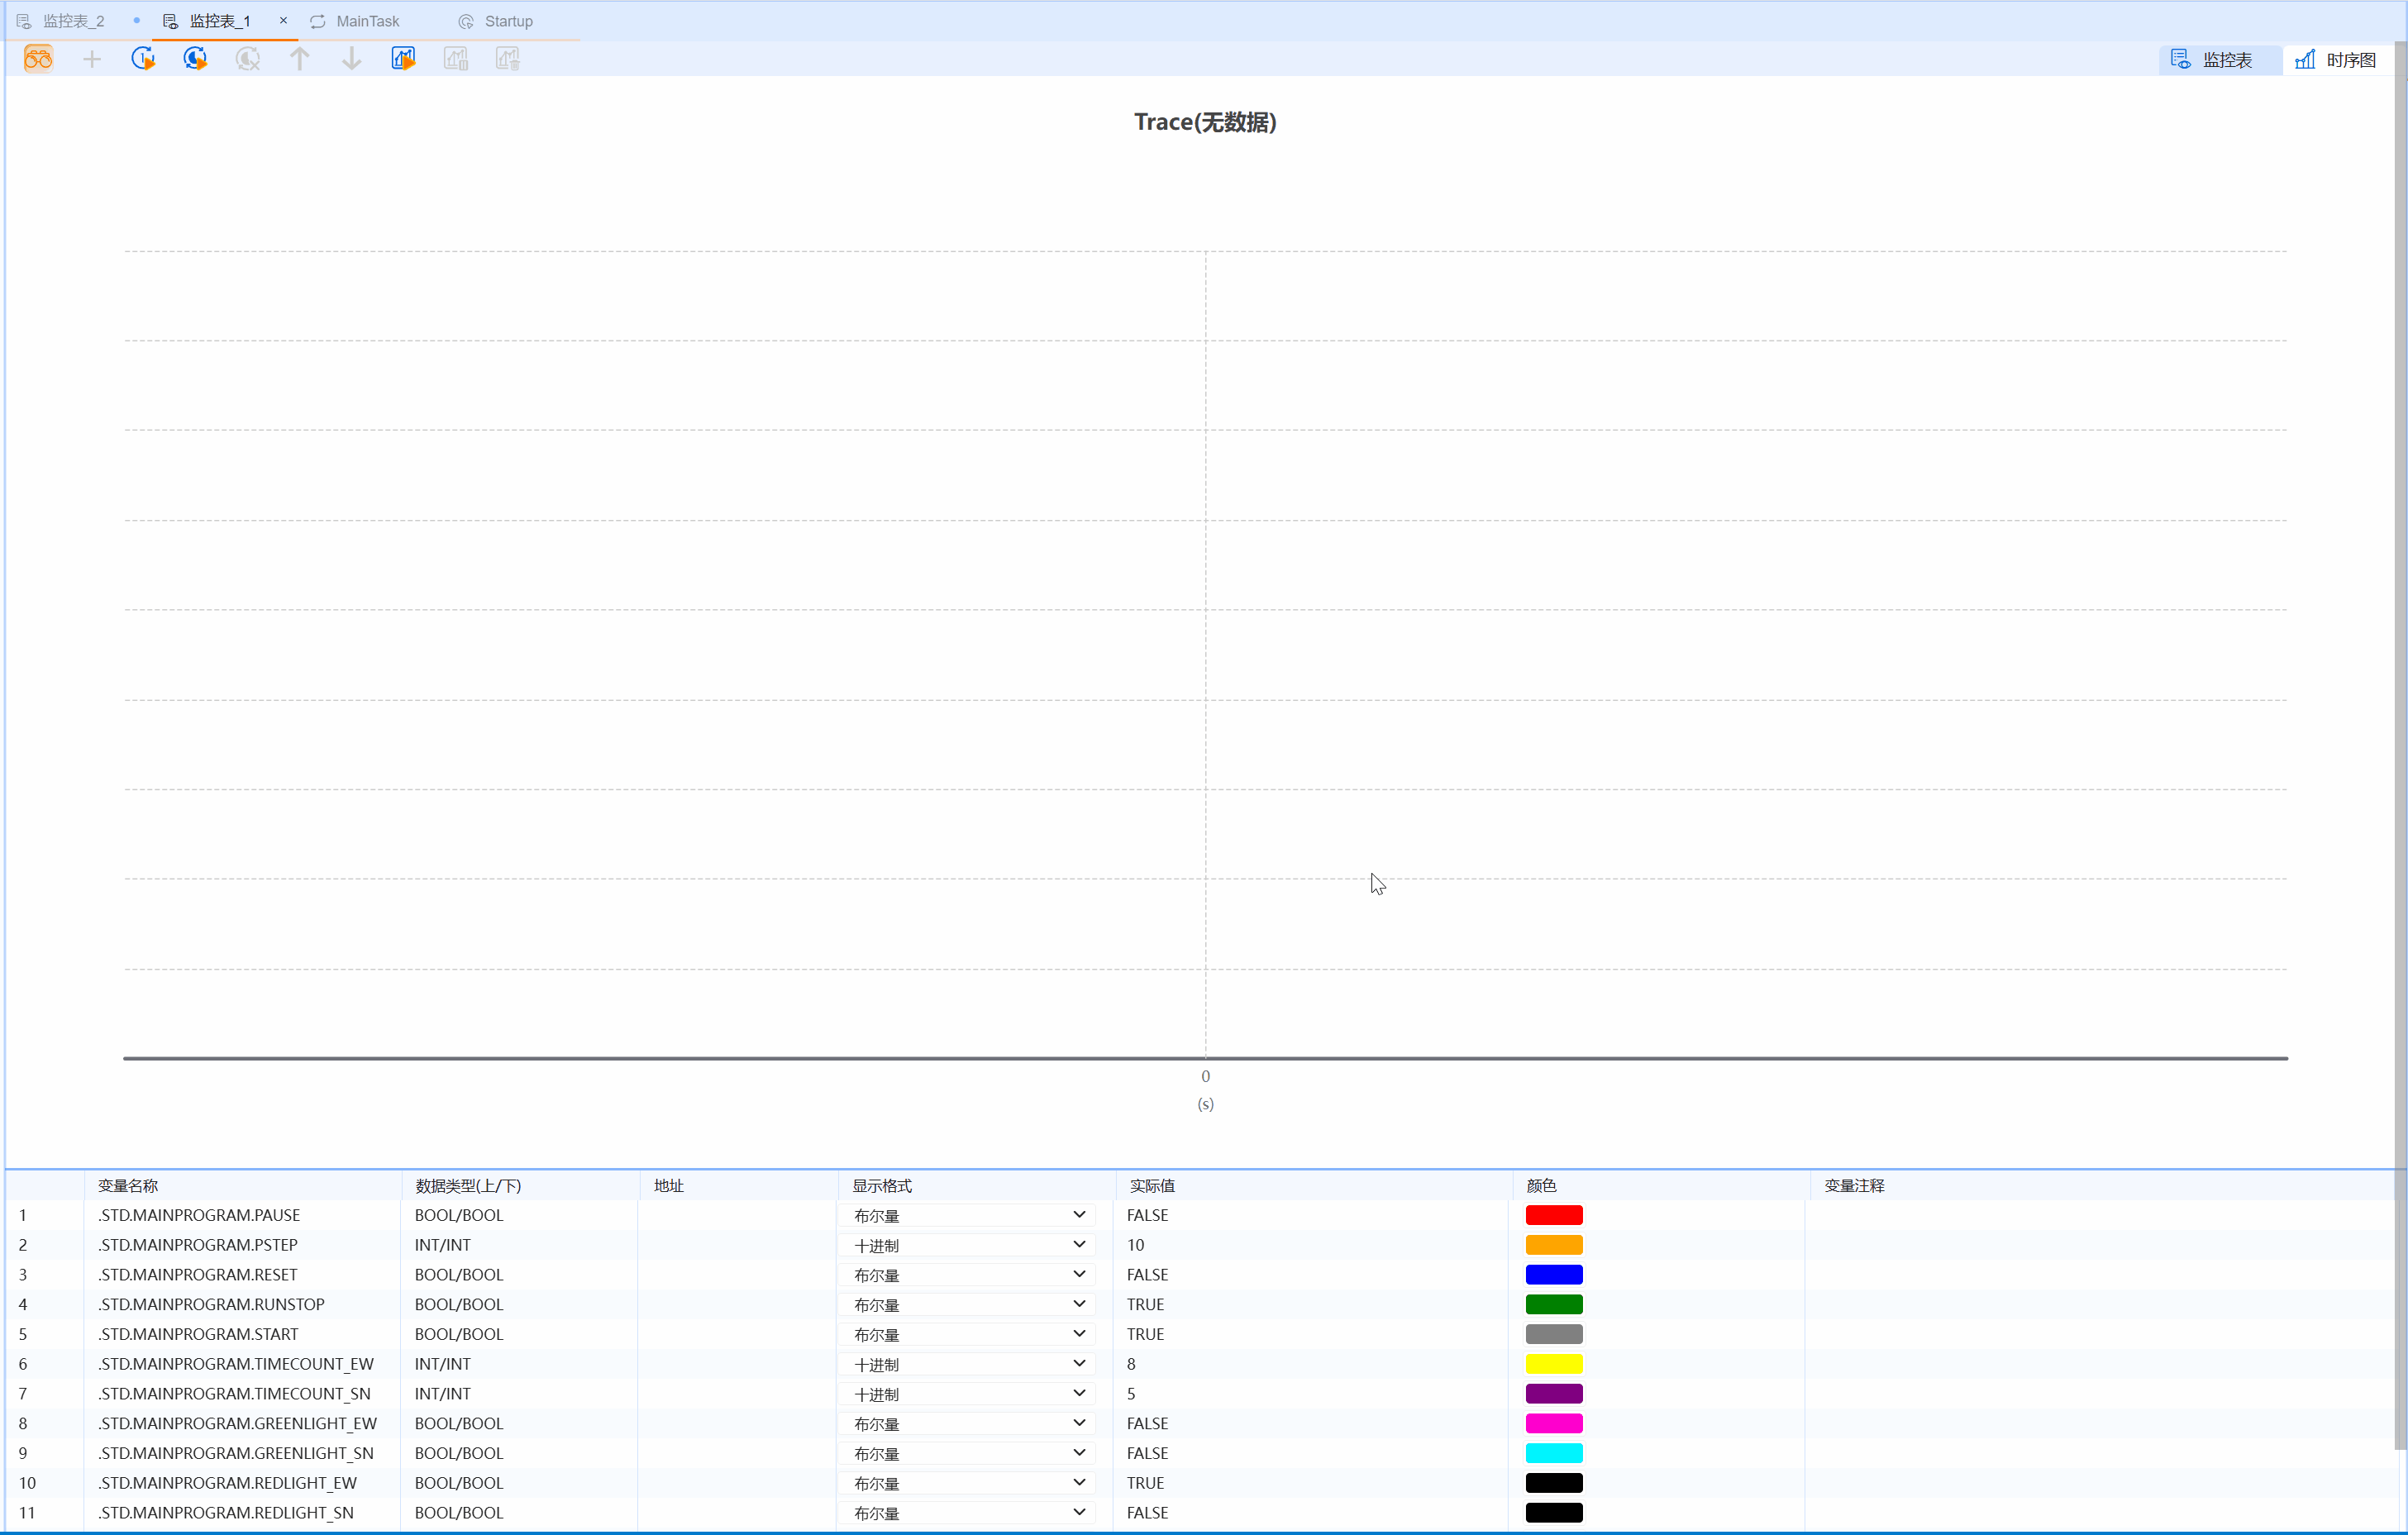Toggle the glasses monitoring mode icon
The image size is (2408, 1535).
(38, 59)
